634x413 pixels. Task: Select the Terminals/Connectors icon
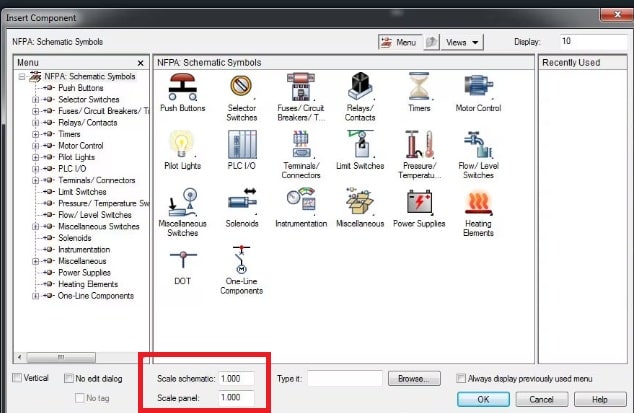click(x=301, y=144)
